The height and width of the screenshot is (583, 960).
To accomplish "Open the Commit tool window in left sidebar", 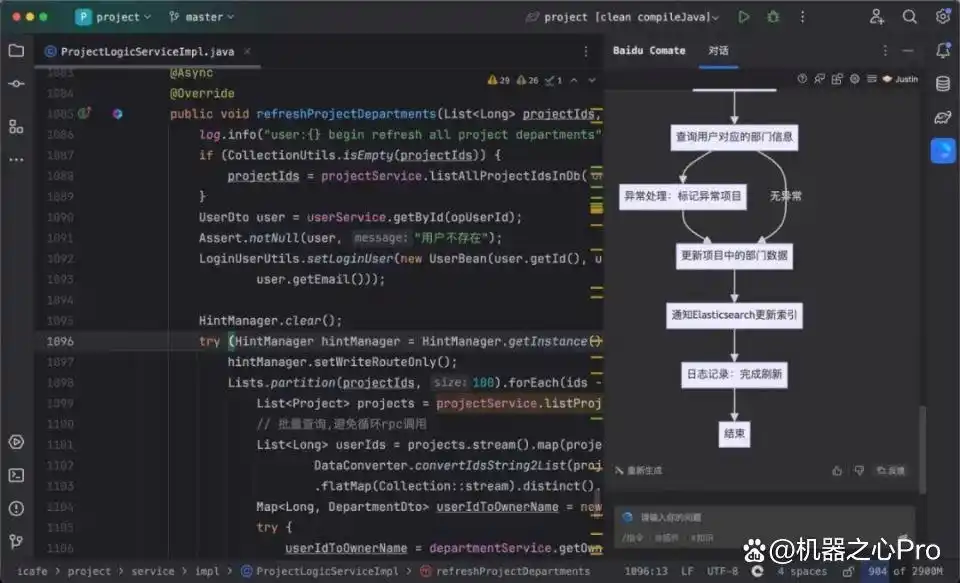I will point(16,85).
